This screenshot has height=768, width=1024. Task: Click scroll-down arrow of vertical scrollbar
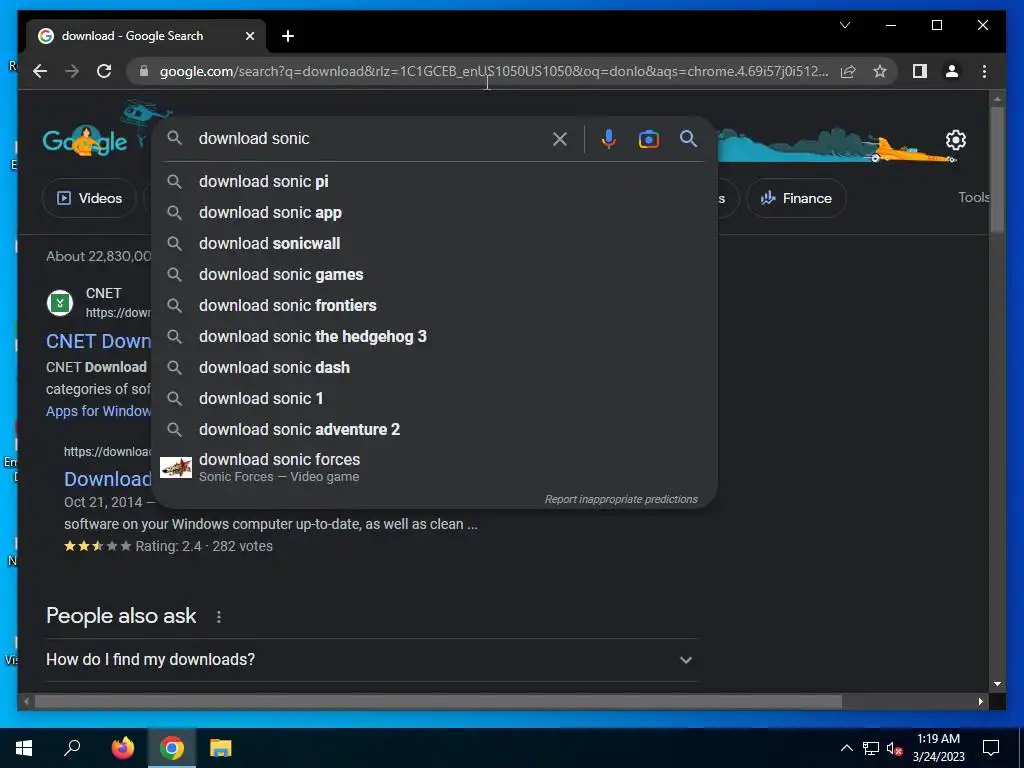tap(997, 684)
